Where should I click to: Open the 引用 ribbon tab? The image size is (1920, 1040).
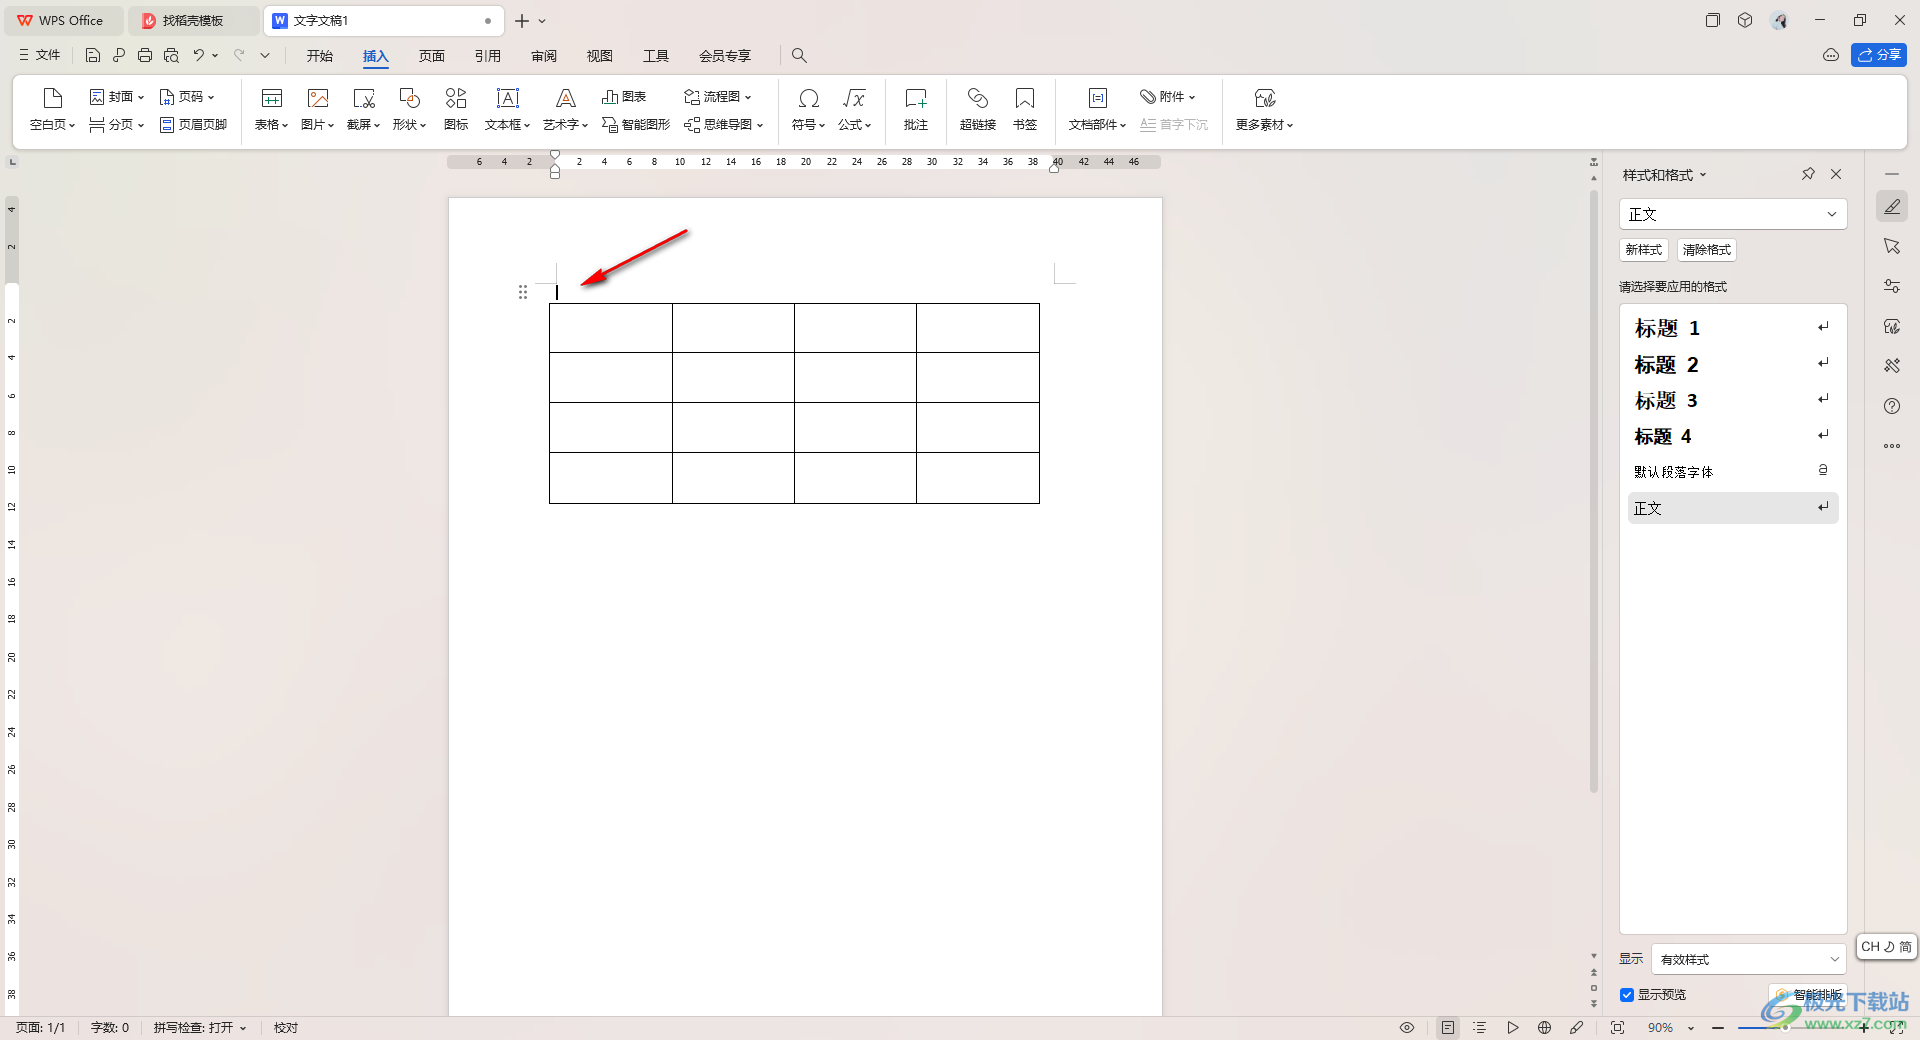click(488, 56)
